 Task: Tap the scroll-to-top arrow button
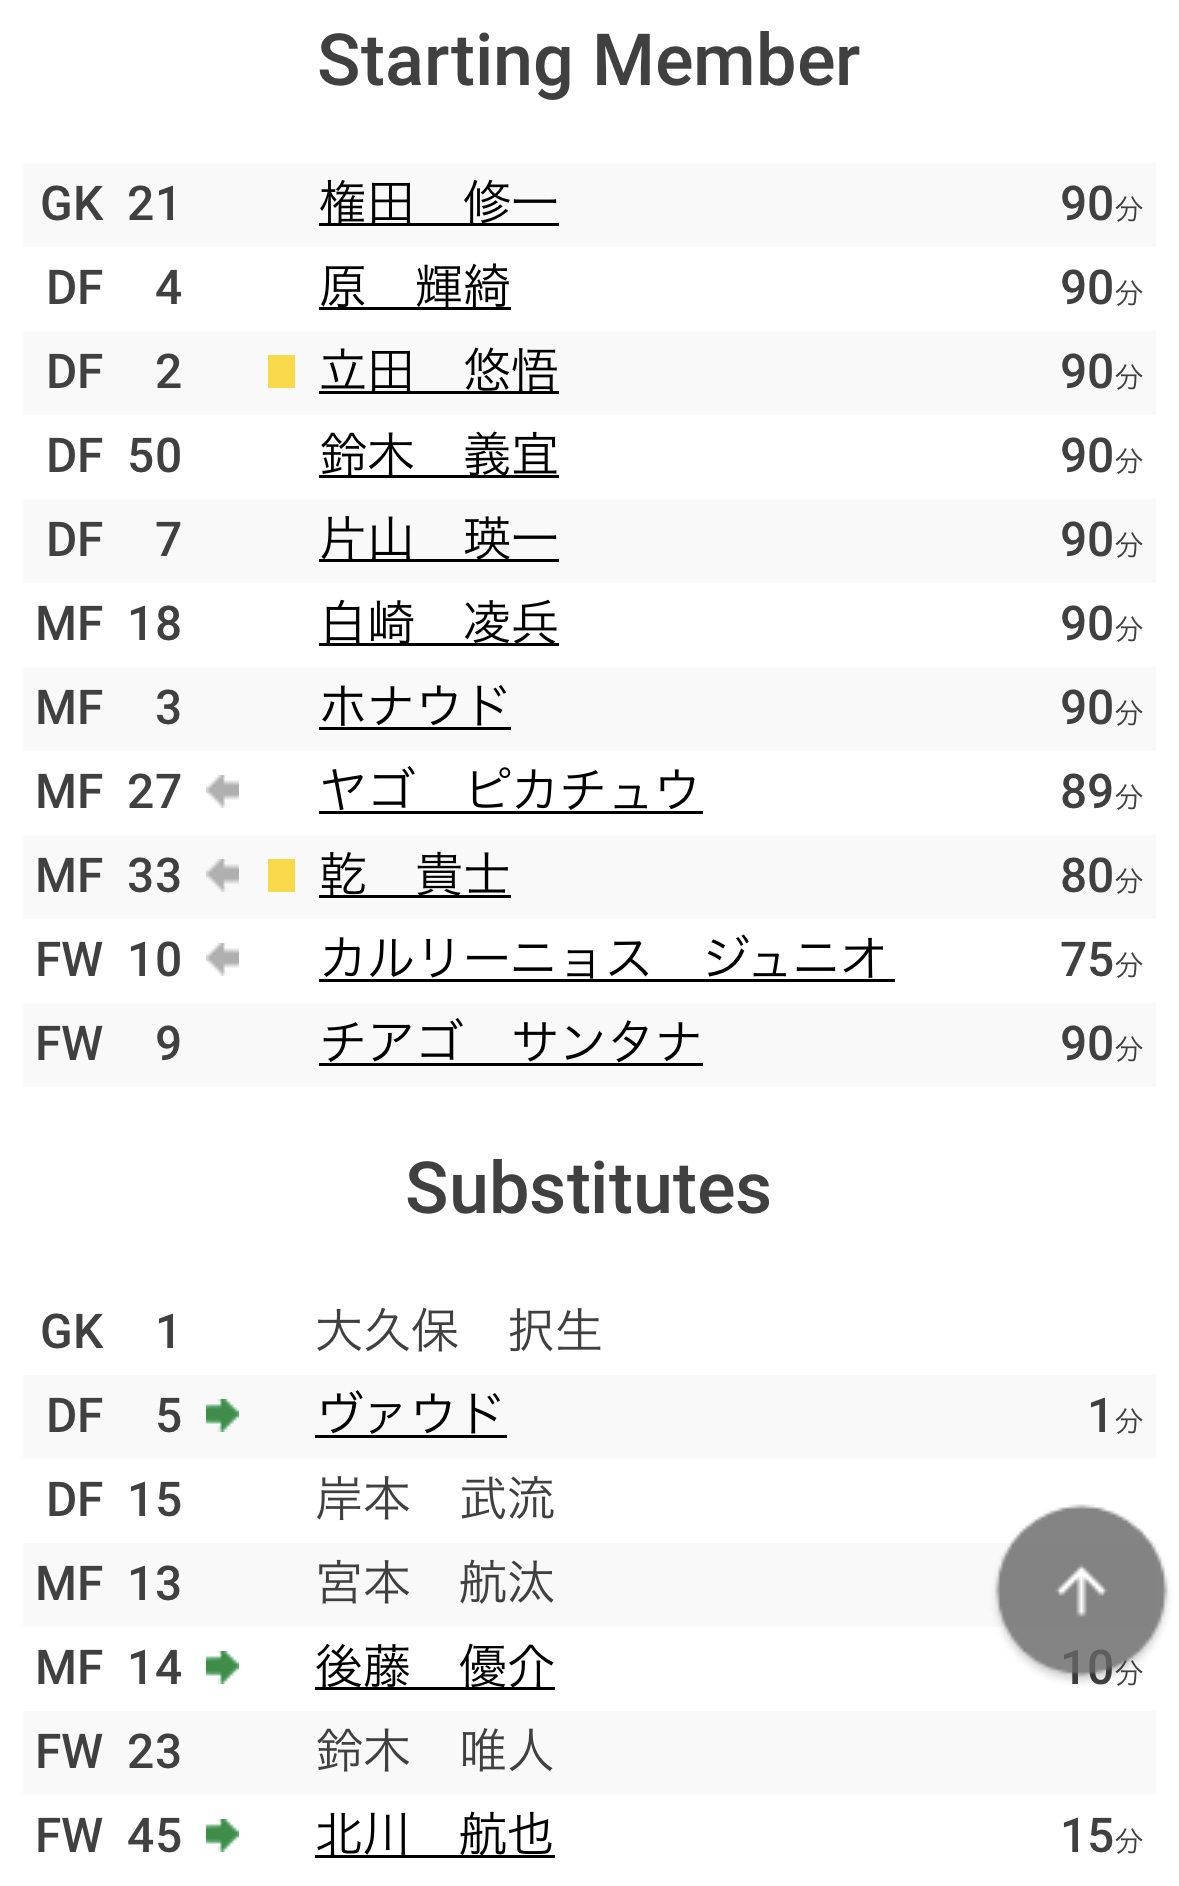click(1081, 1590)
